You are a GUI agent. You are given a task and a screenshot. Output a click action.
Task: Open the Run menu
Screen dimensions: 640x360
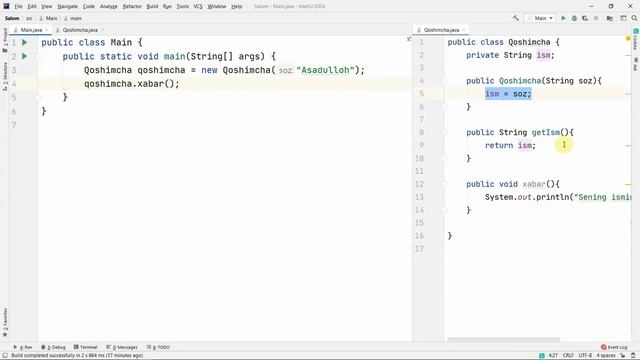pos(167,7)
